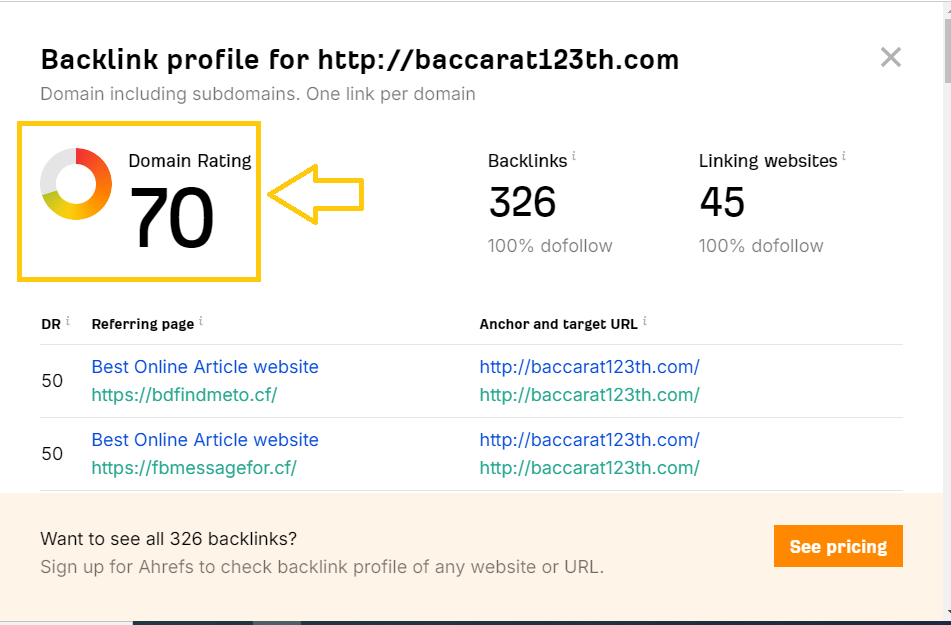Click the info icon beside Backlinks
Image resolution: width=951 pixels, height=625 pixels.
(x=574, y=157)
